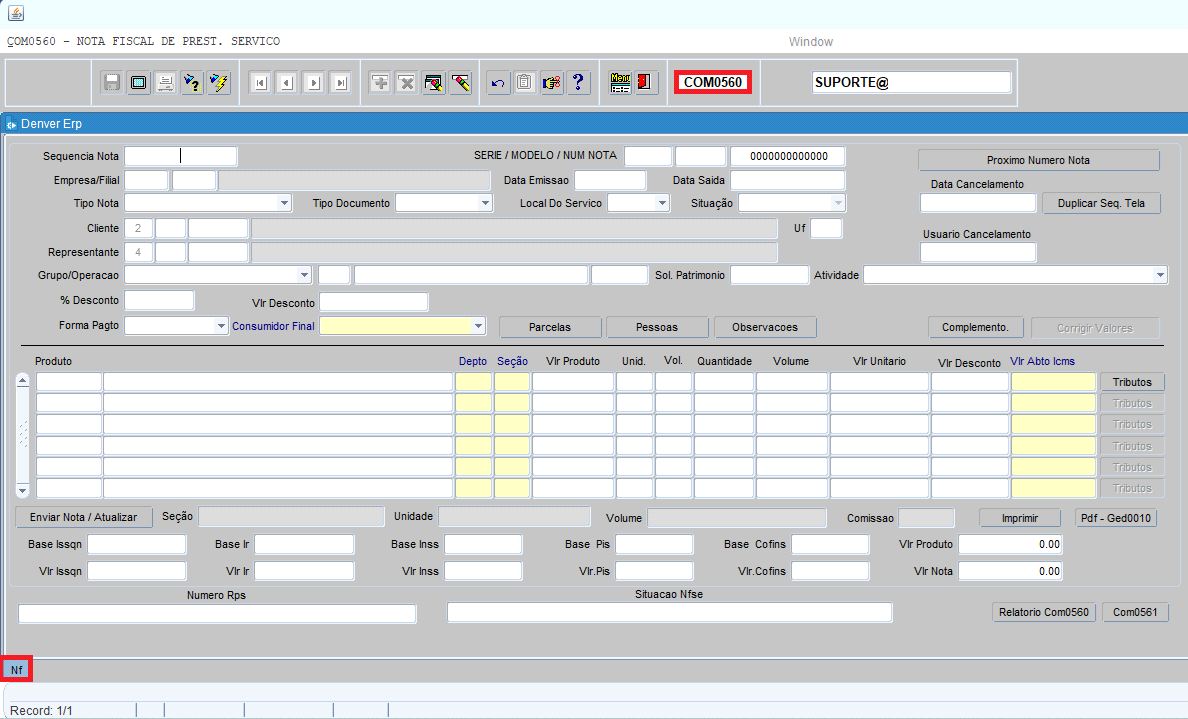Viewport: 1188px width, 719px height.
Task: Open the Menu icon in toolbar
Action: click(621, 82)
